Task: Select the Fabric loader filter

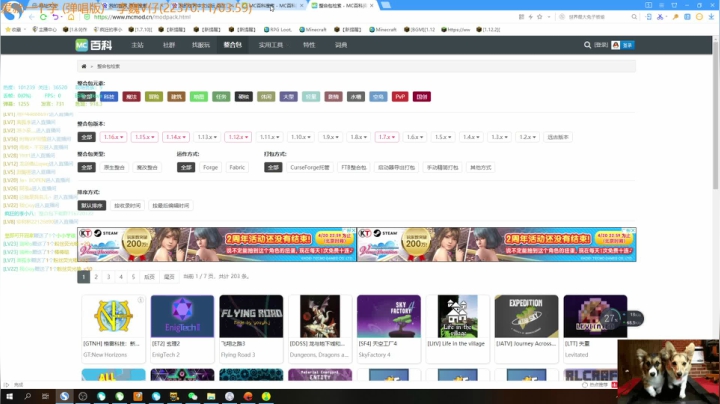Action: point(237,168)
